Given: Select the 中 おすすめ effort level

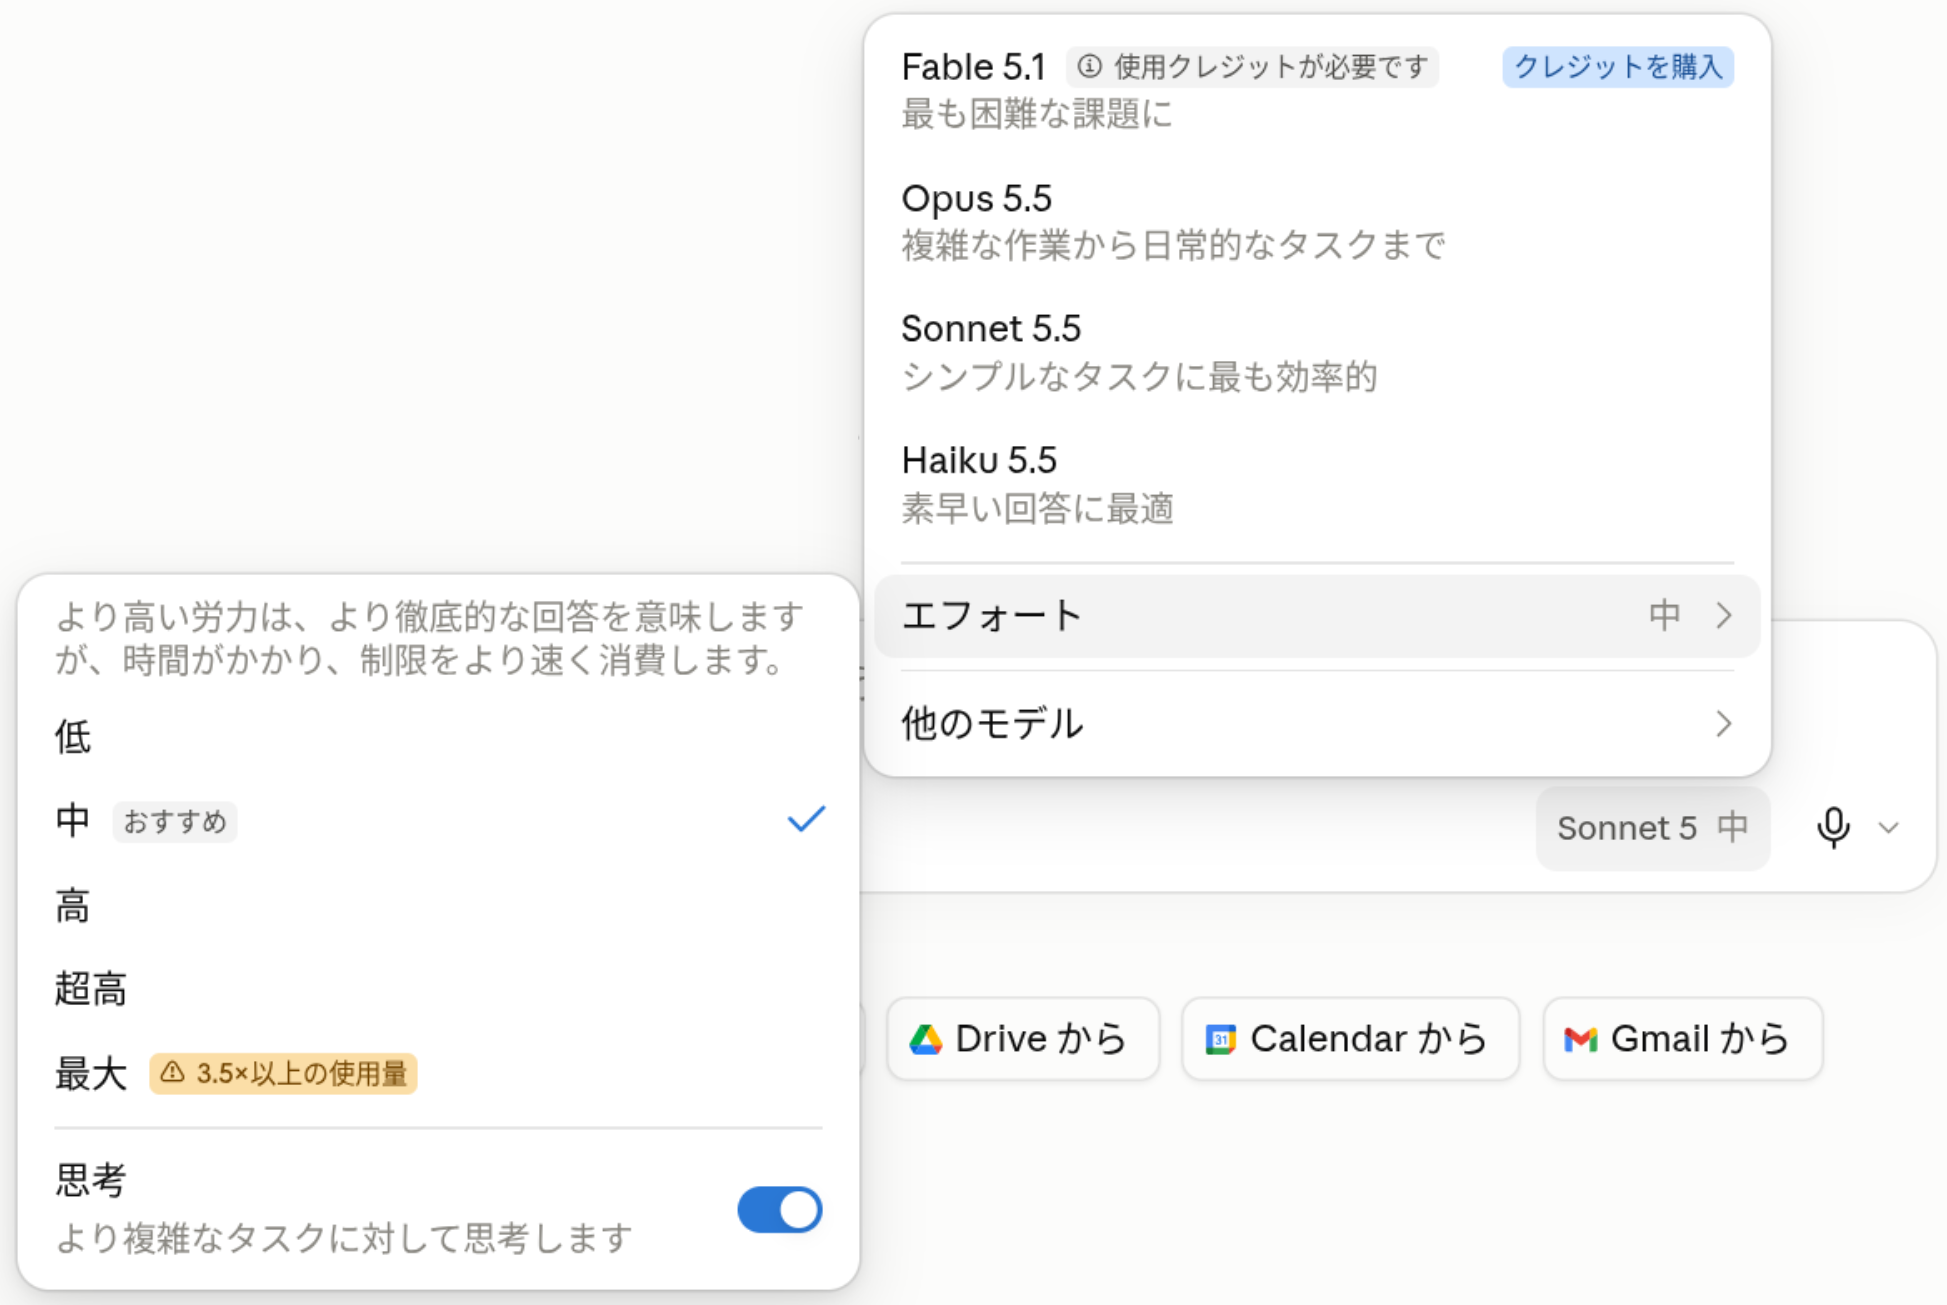Looking at the screenshot, I should pos(438,821).
